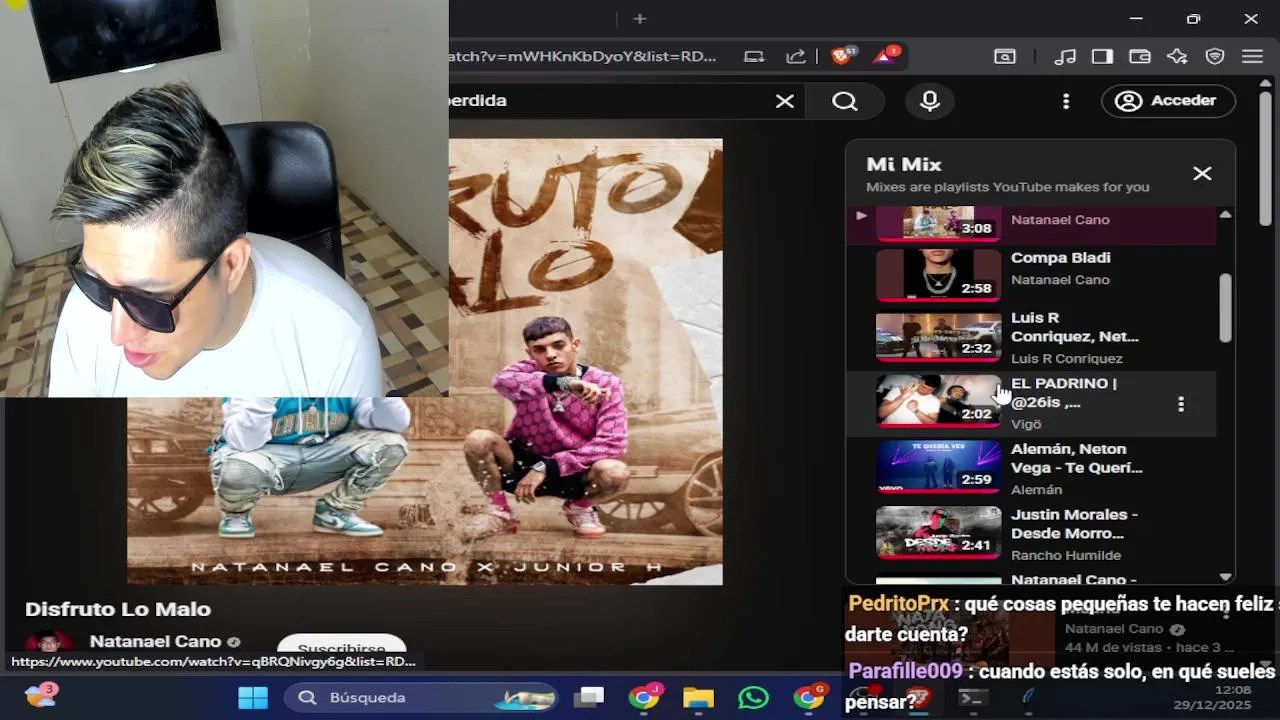Click the 2:32 Luis R Conriquez thumbnail
The image size is (1280, 720).
[938, 337]
